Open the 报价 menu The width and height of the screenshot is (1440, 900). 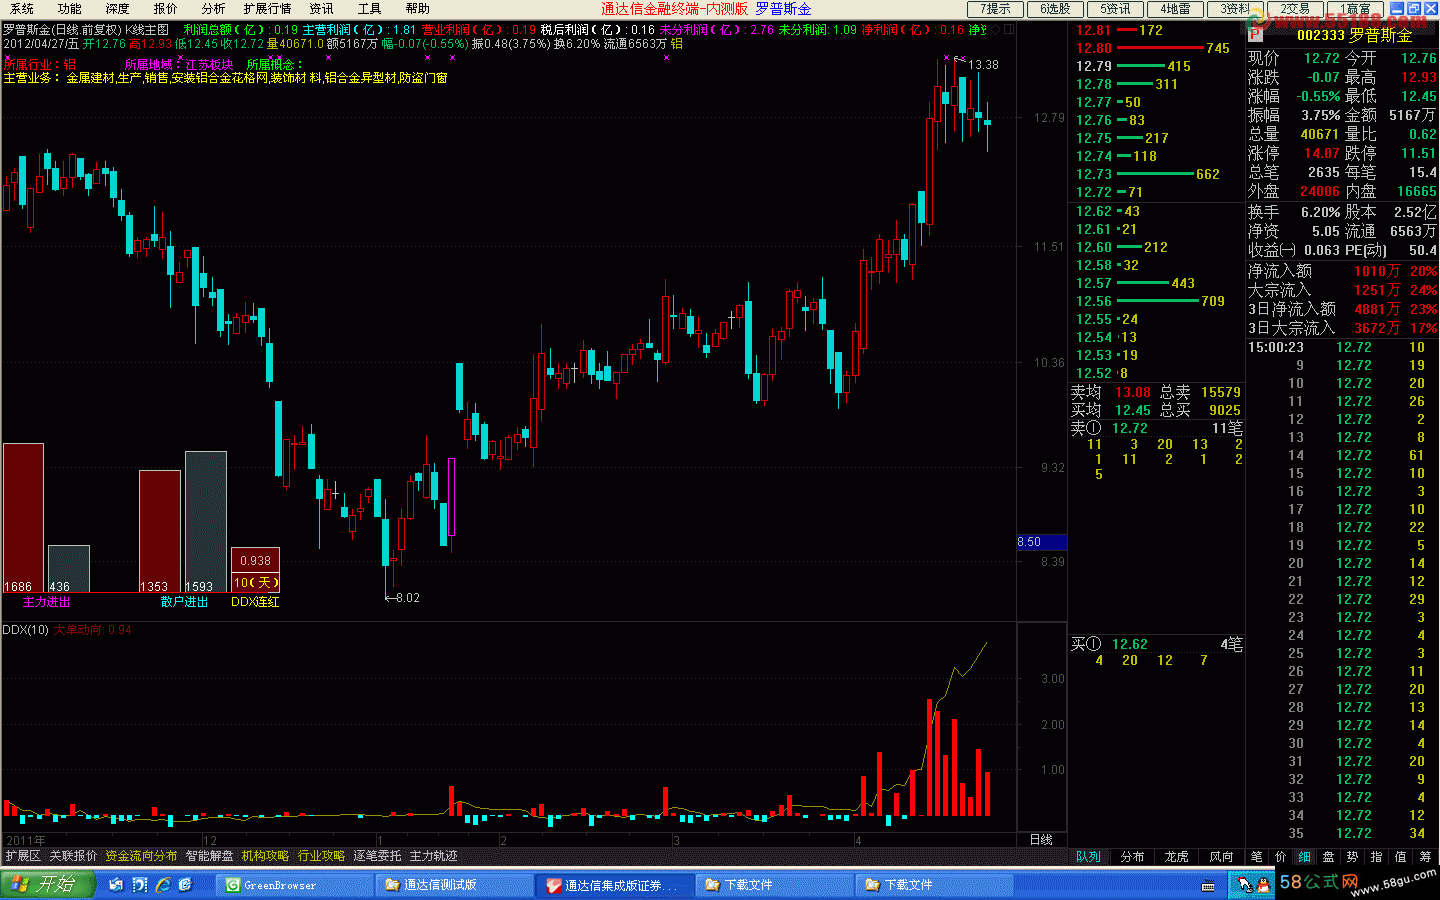[x=165, y=9]
